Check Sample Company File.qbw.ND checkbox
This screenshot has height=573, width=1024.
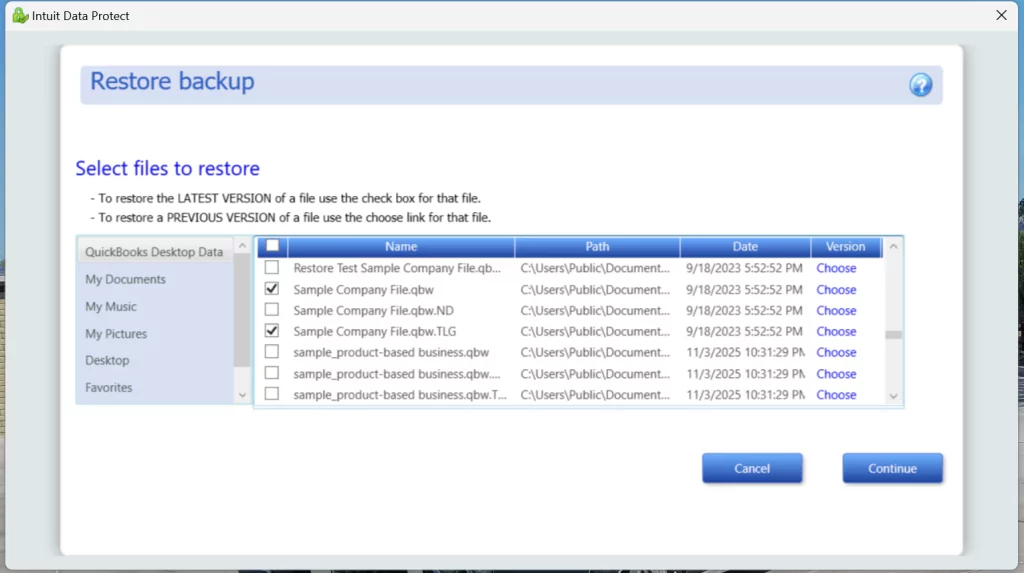pos(272,310)
